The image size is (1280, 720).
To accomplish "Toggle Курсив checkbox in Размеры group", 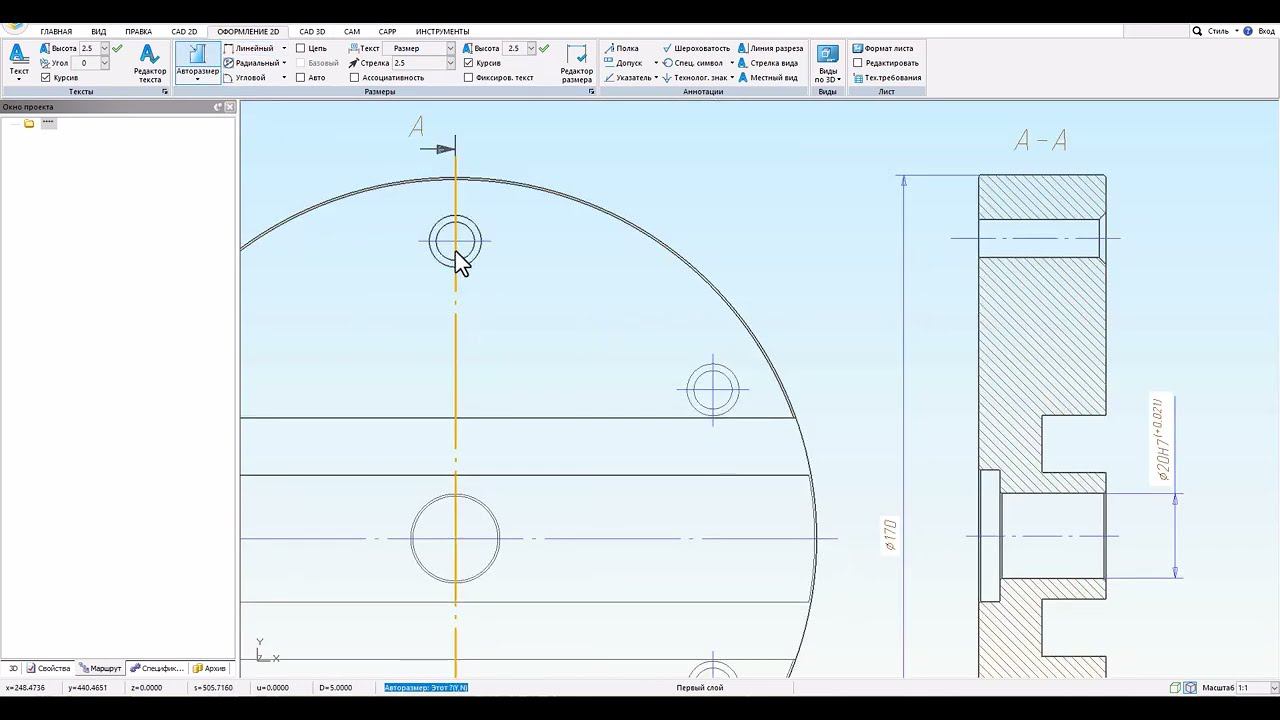I will coord(468,63).
